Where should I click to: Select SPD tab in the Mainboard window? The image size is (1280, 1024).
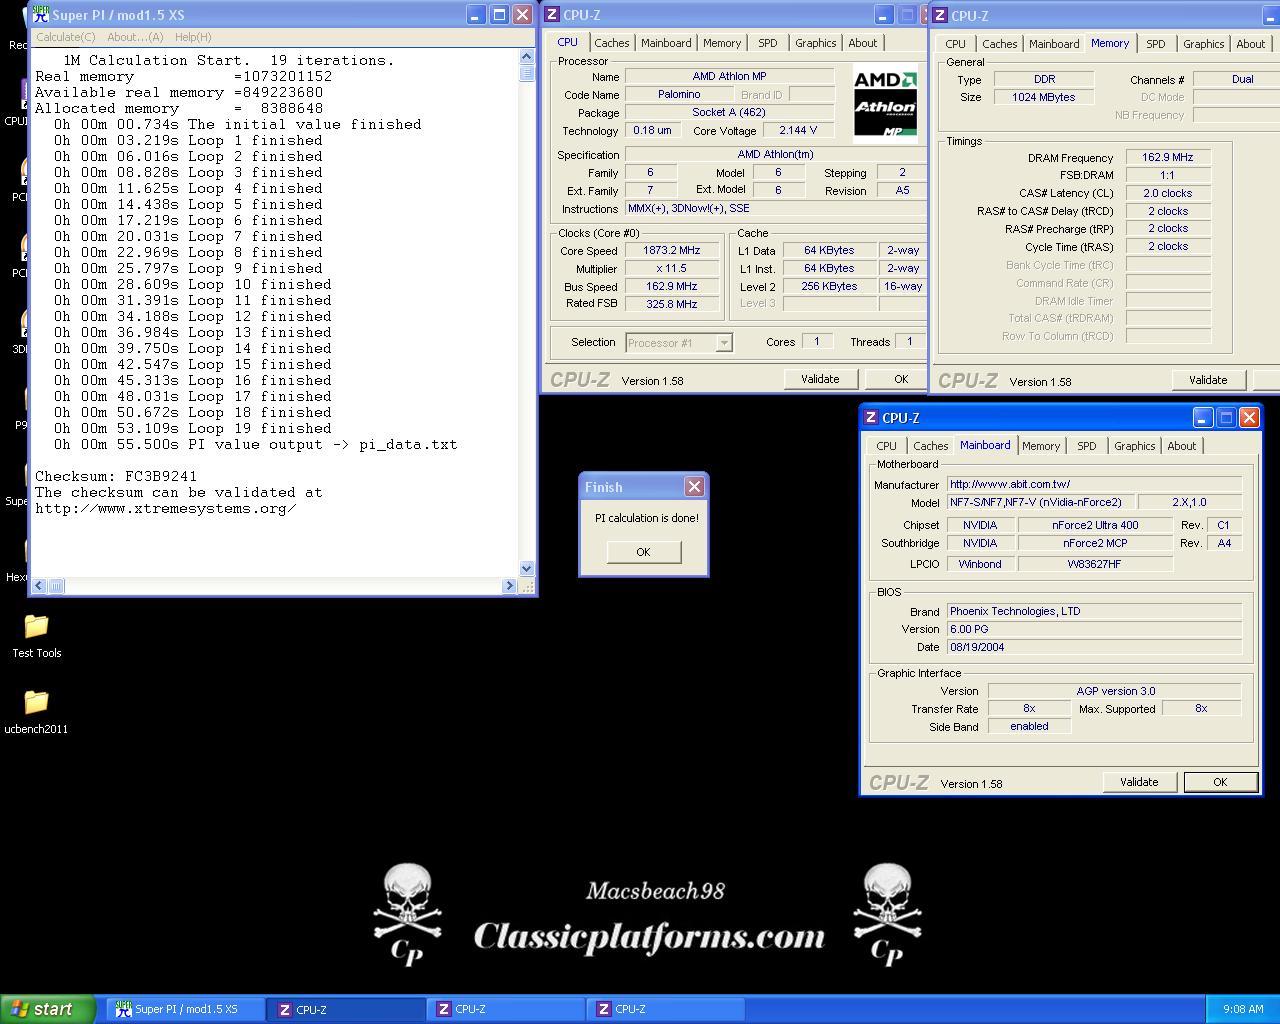(1086, 446)
